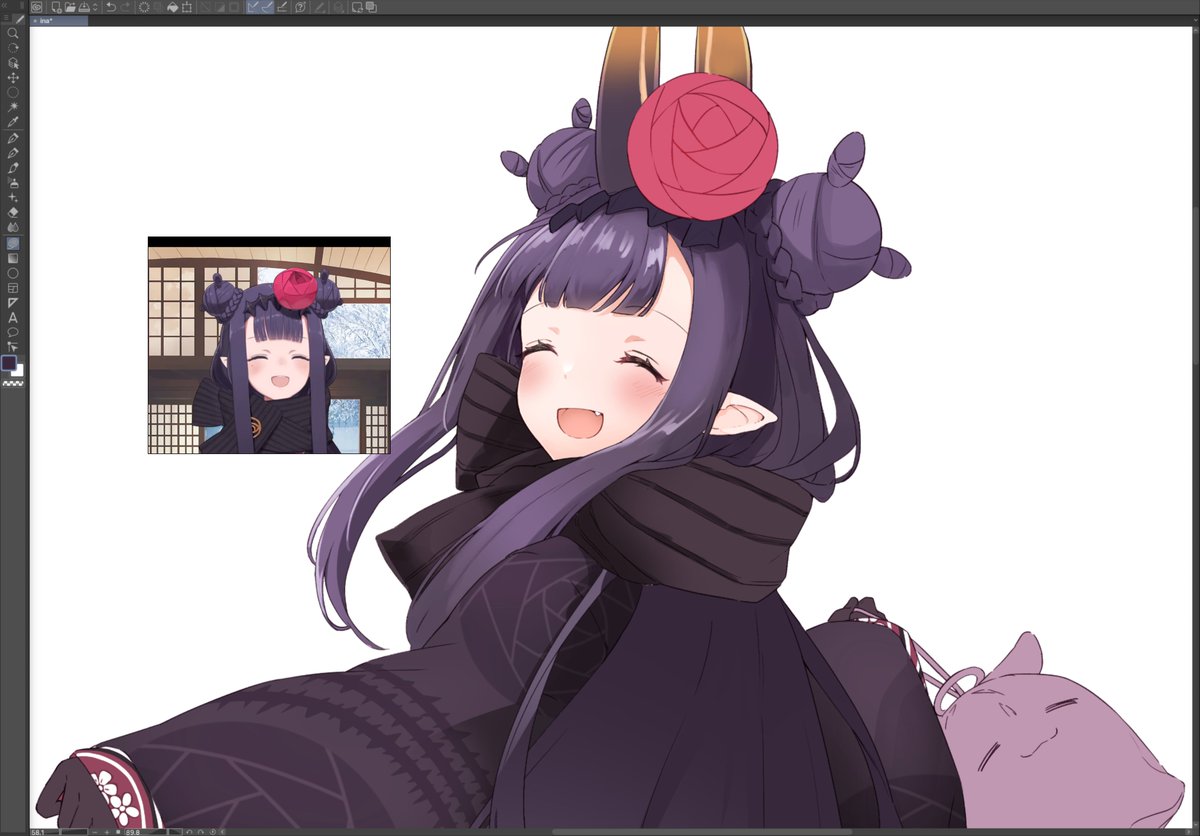This screenshot has width=1200, height=836.
Task: Open Scale/Rotate transform icon
Action: click(x=186, y=7)
